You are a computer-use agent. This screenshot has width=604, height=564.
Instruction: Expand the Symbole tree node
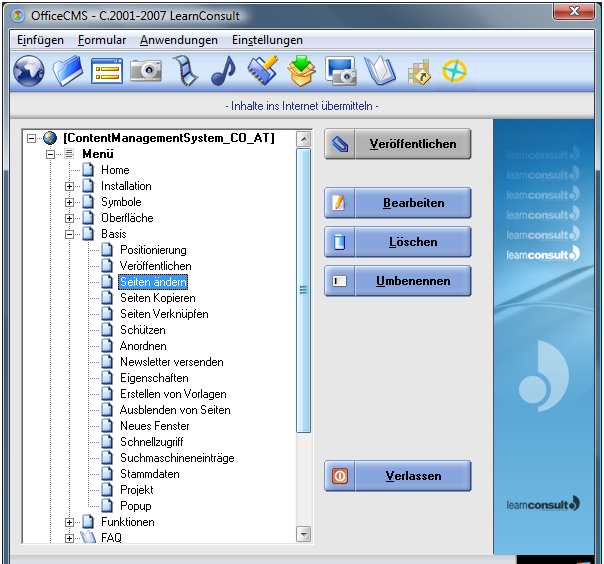(69, 202)
